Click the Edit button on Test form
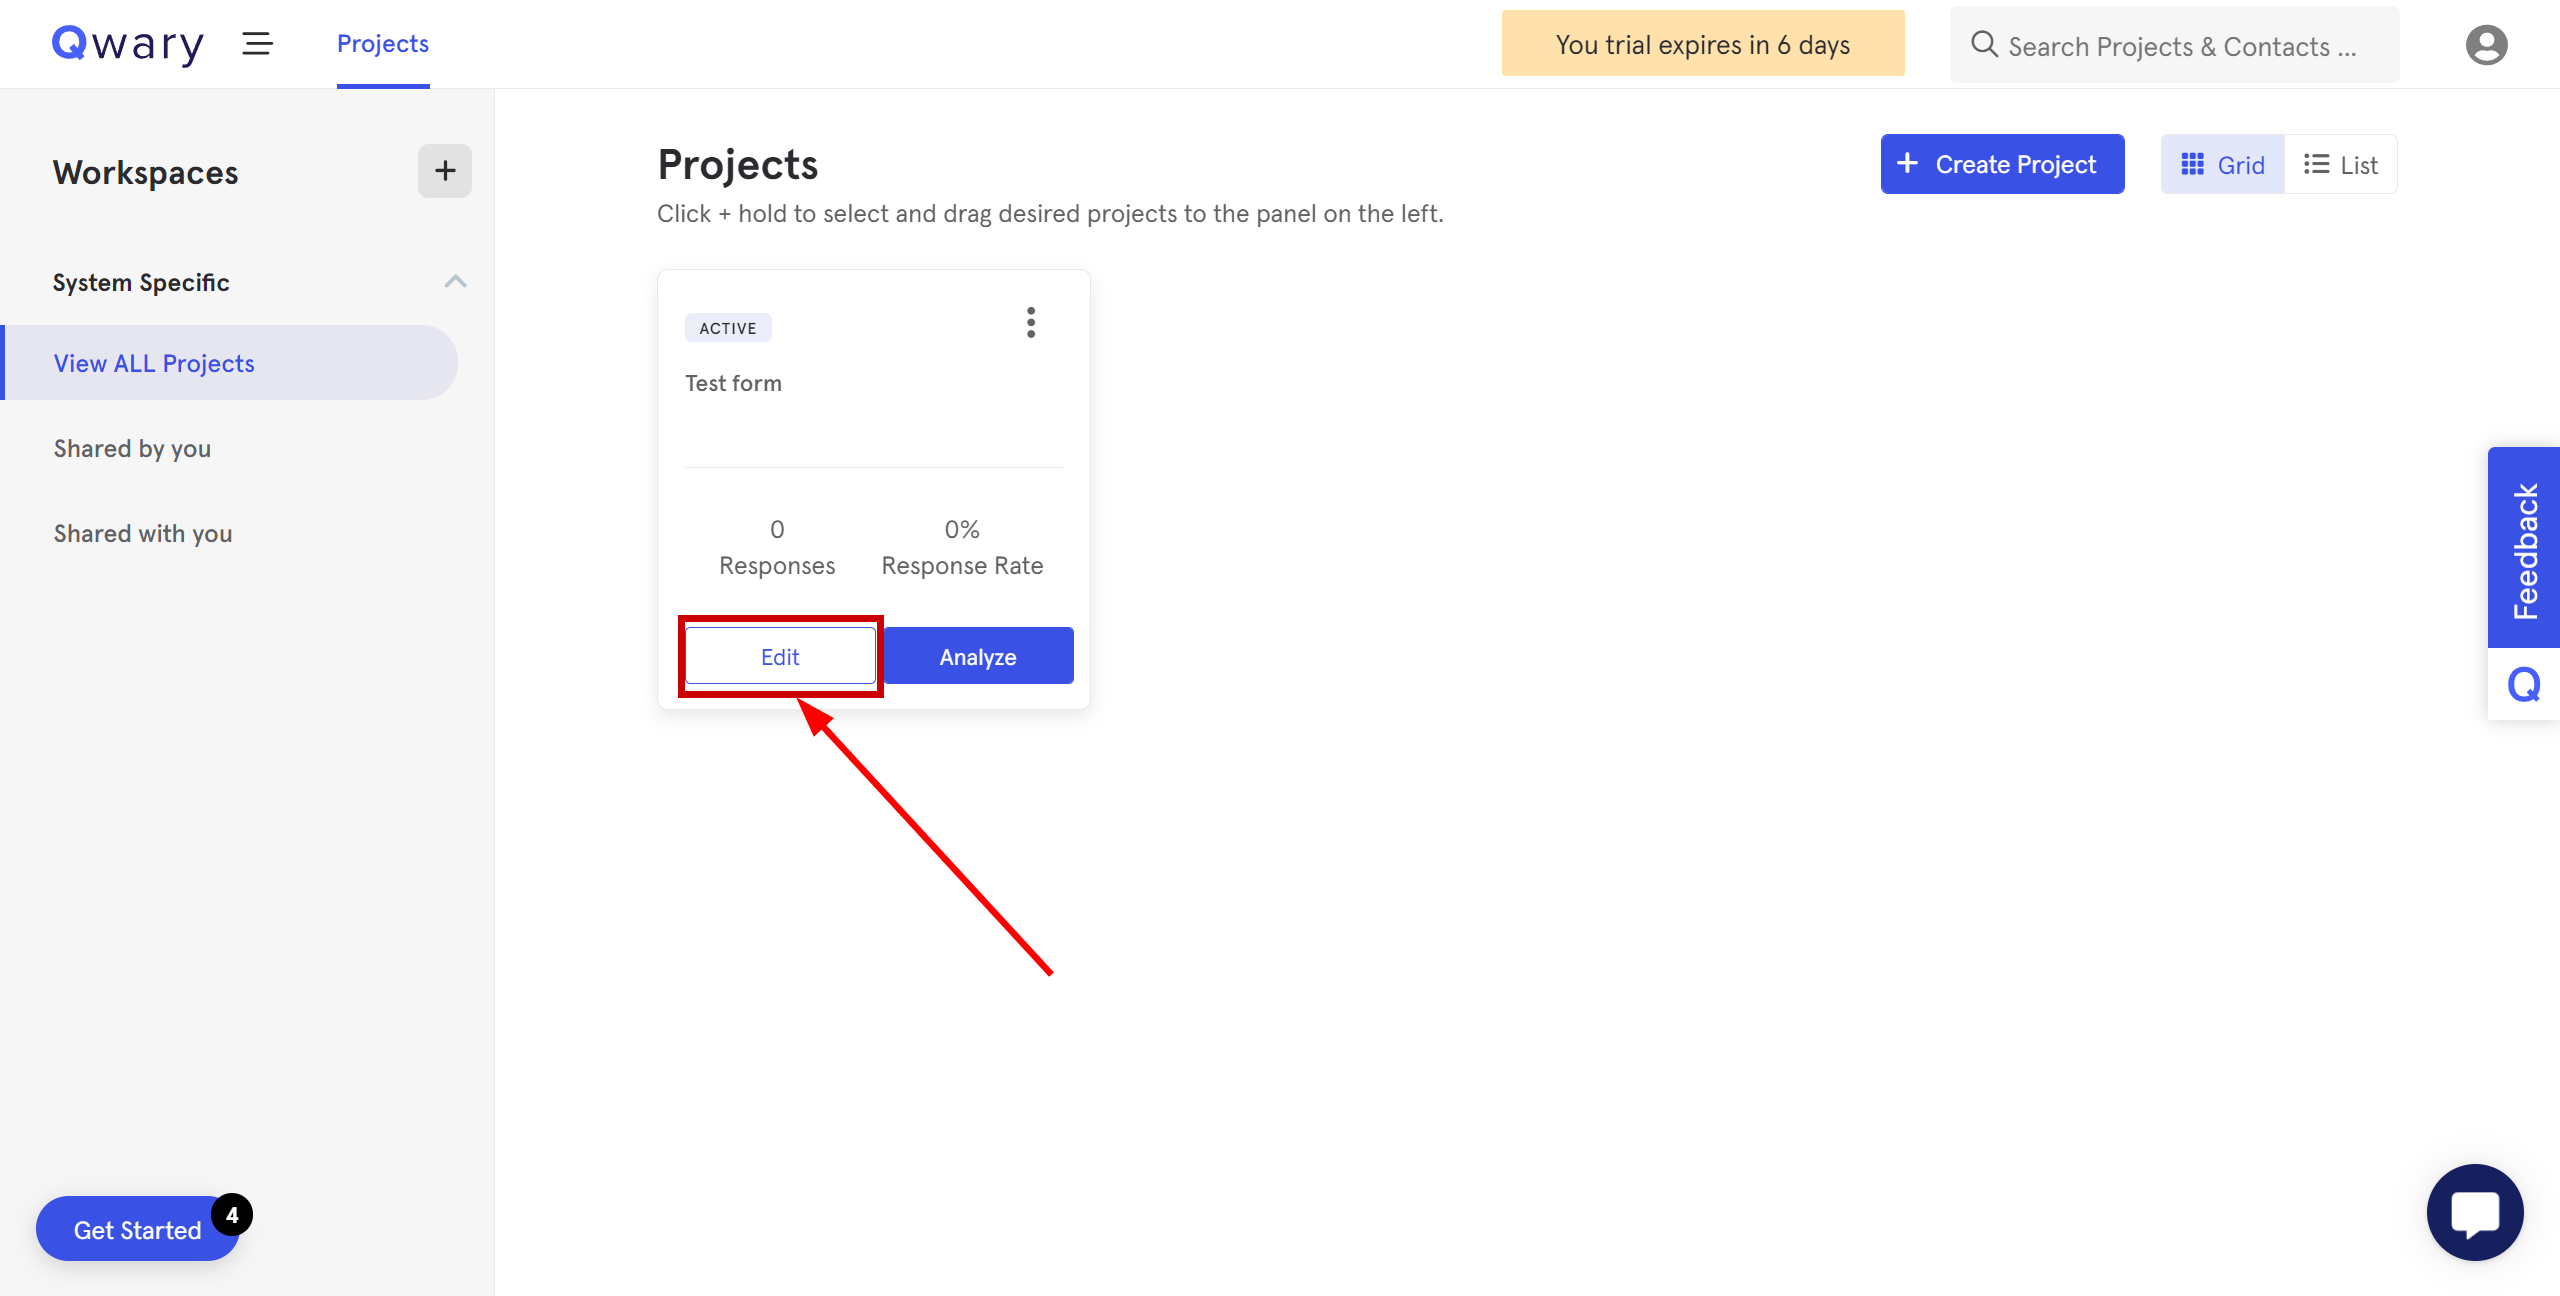The height and width of the screenshot is (1296, 2560). click(778, 656)
